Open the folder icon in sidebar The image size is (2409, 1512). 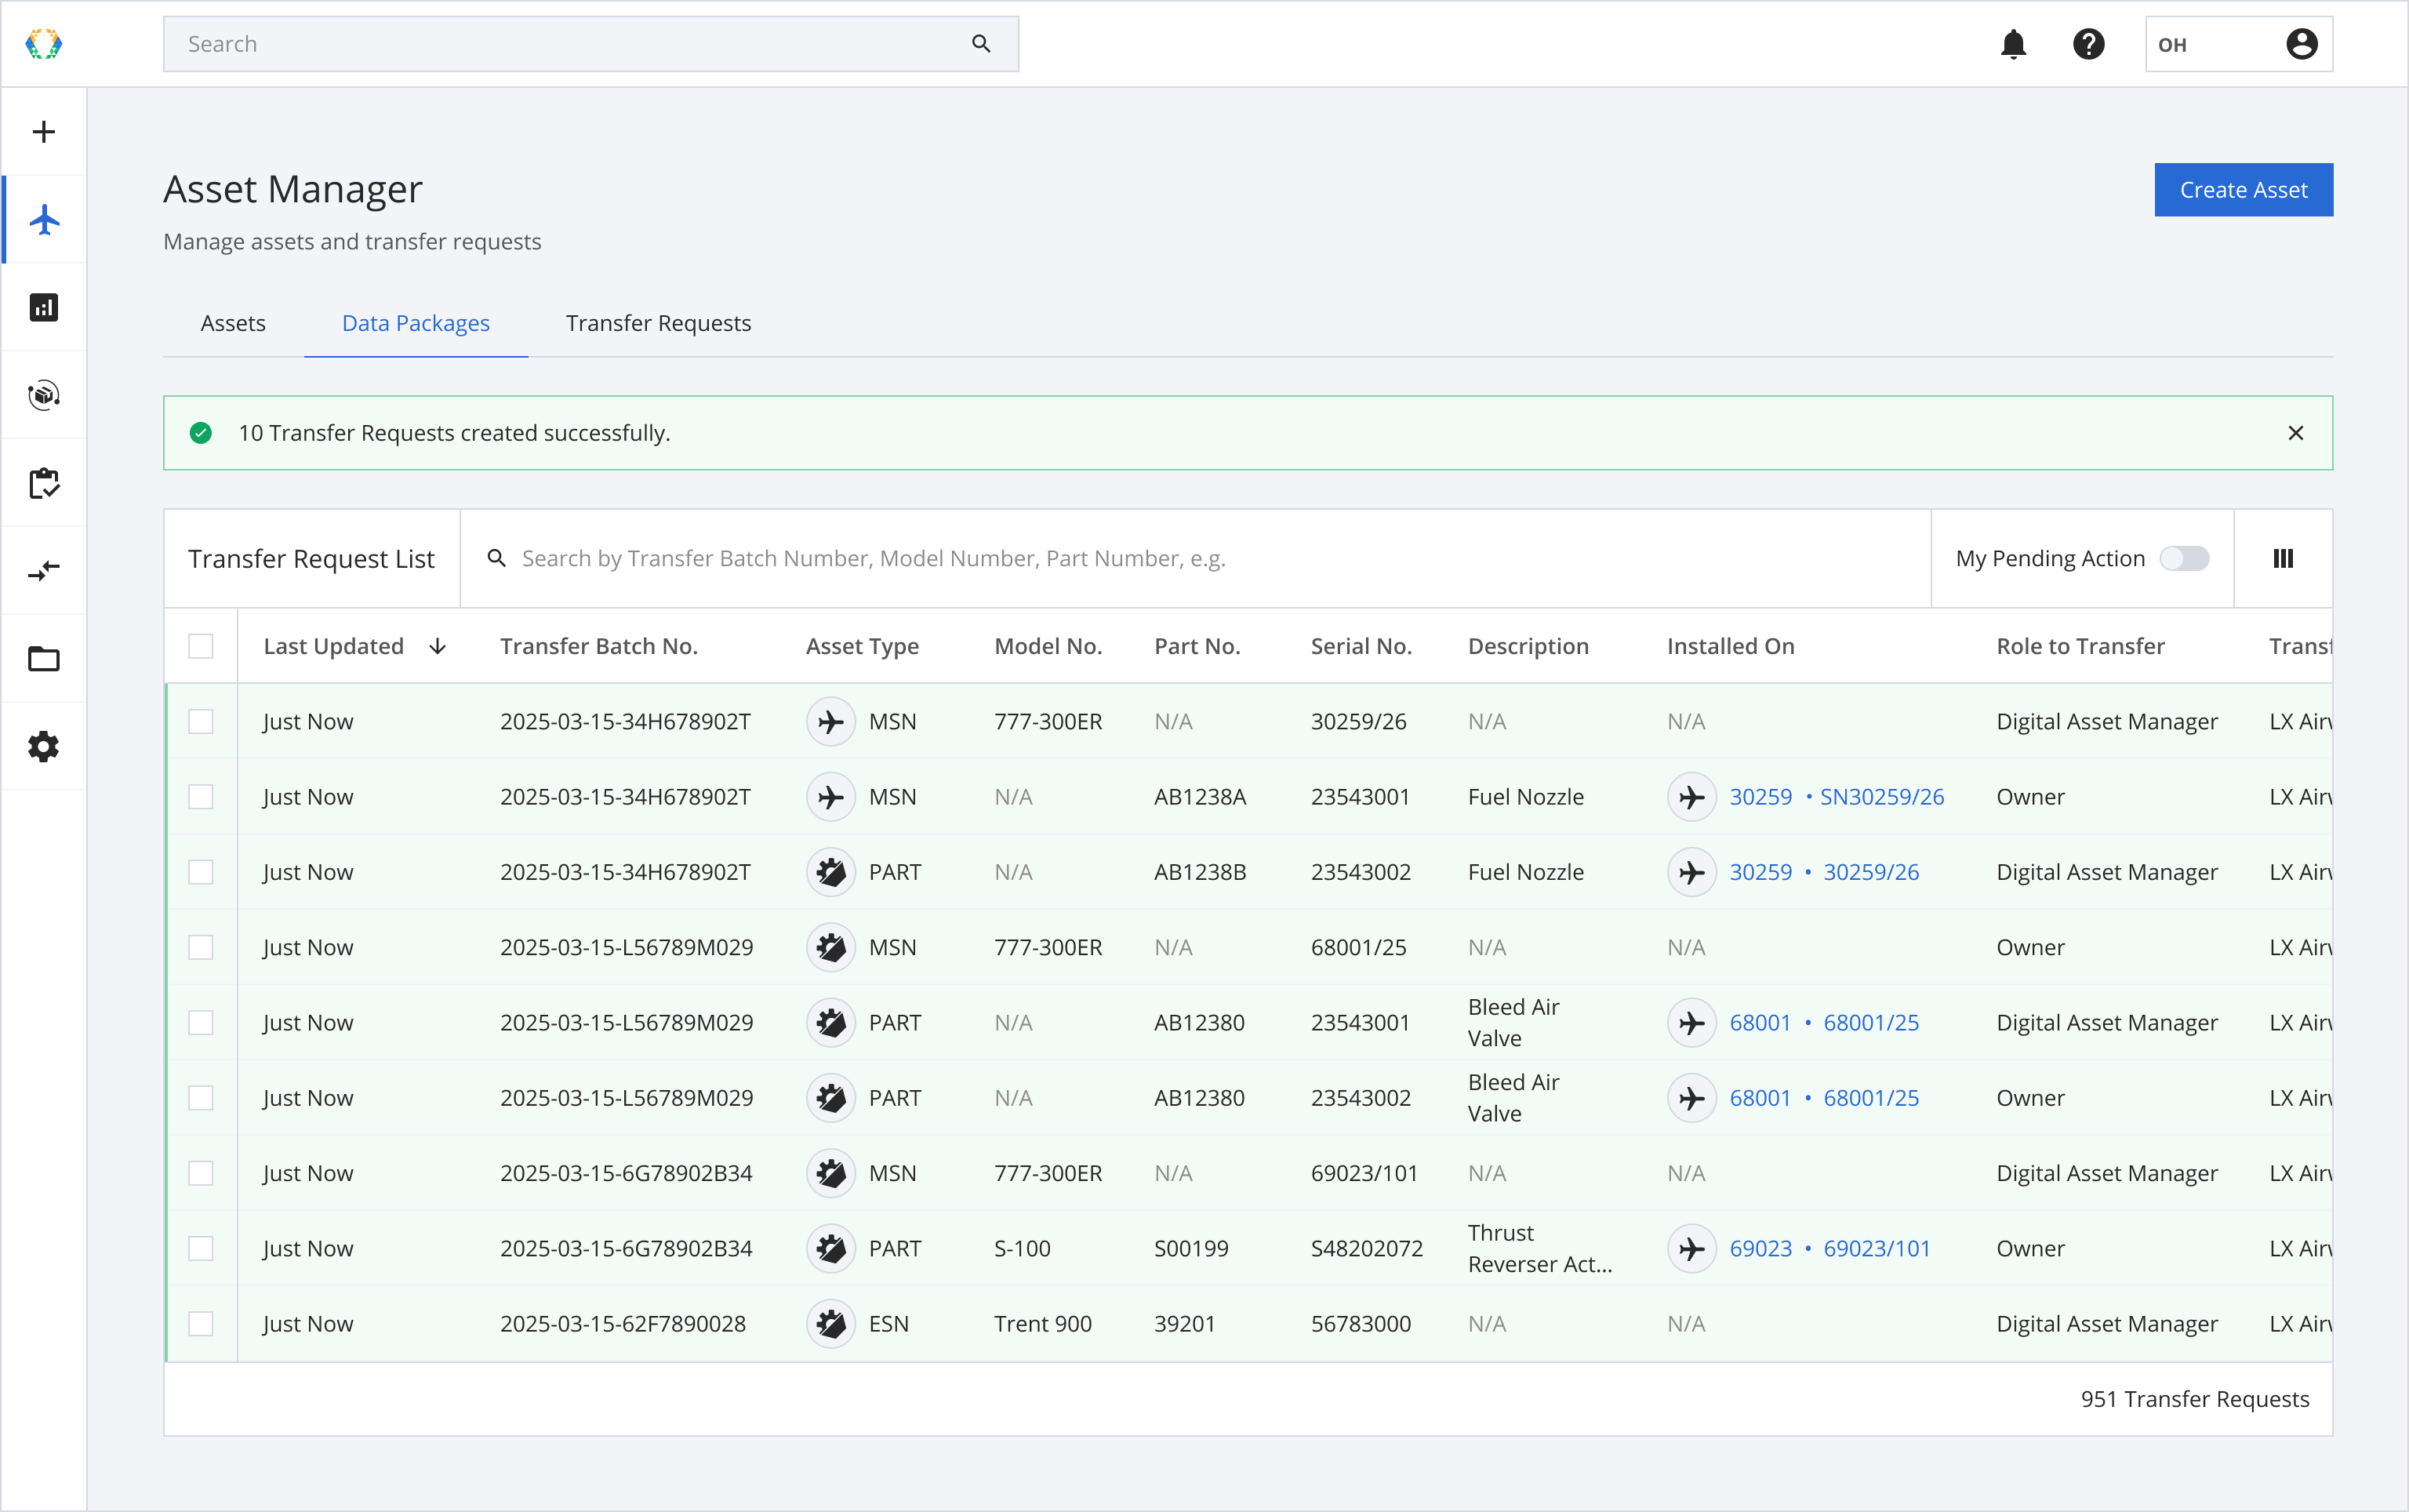coord(44,659)
